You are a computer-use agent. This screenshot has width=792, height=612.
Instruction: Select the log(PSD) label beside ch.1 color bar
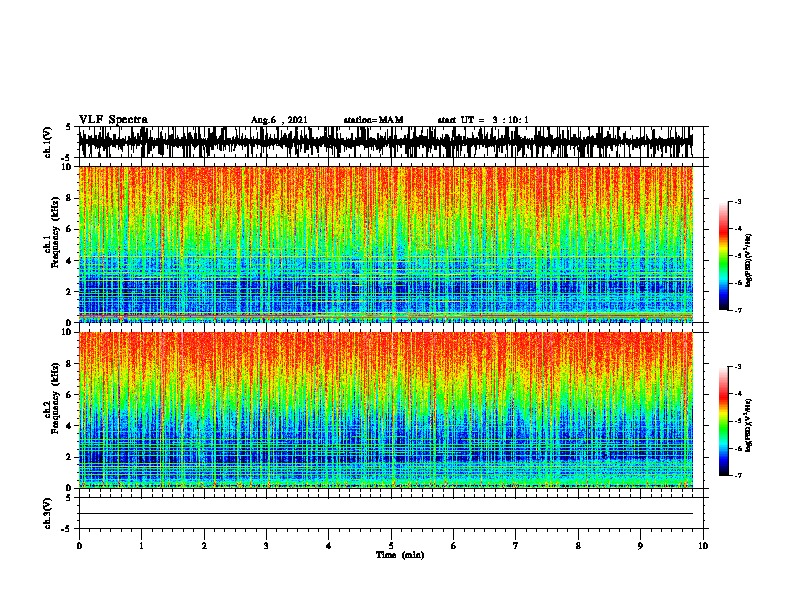click(x=748, y=261)
